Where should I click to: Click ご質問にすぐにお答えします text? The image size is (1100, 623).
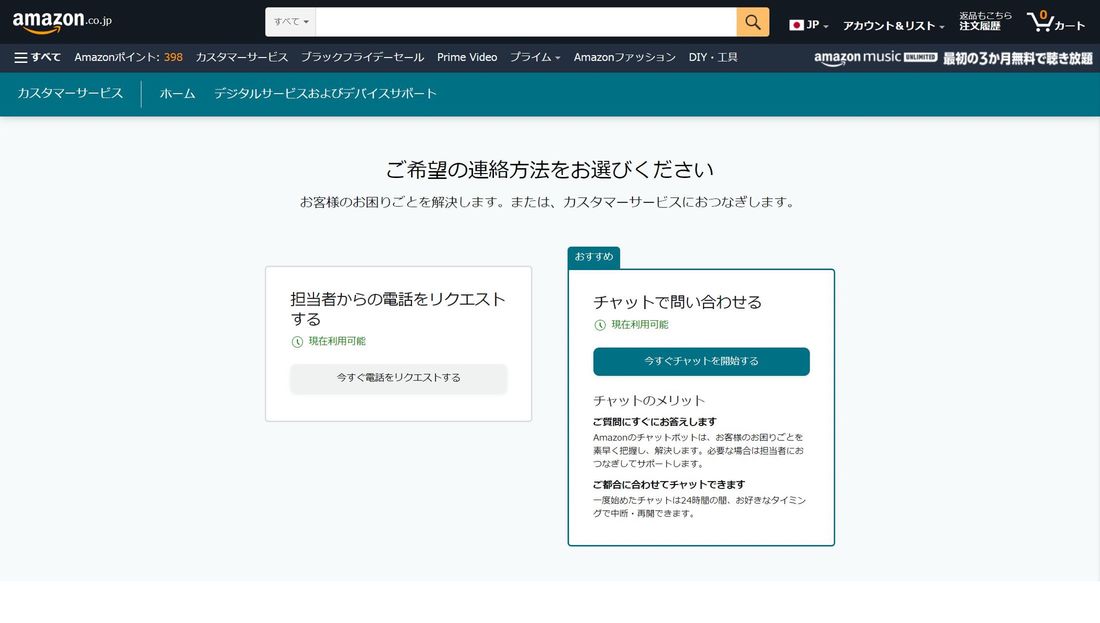click(655, 422)
